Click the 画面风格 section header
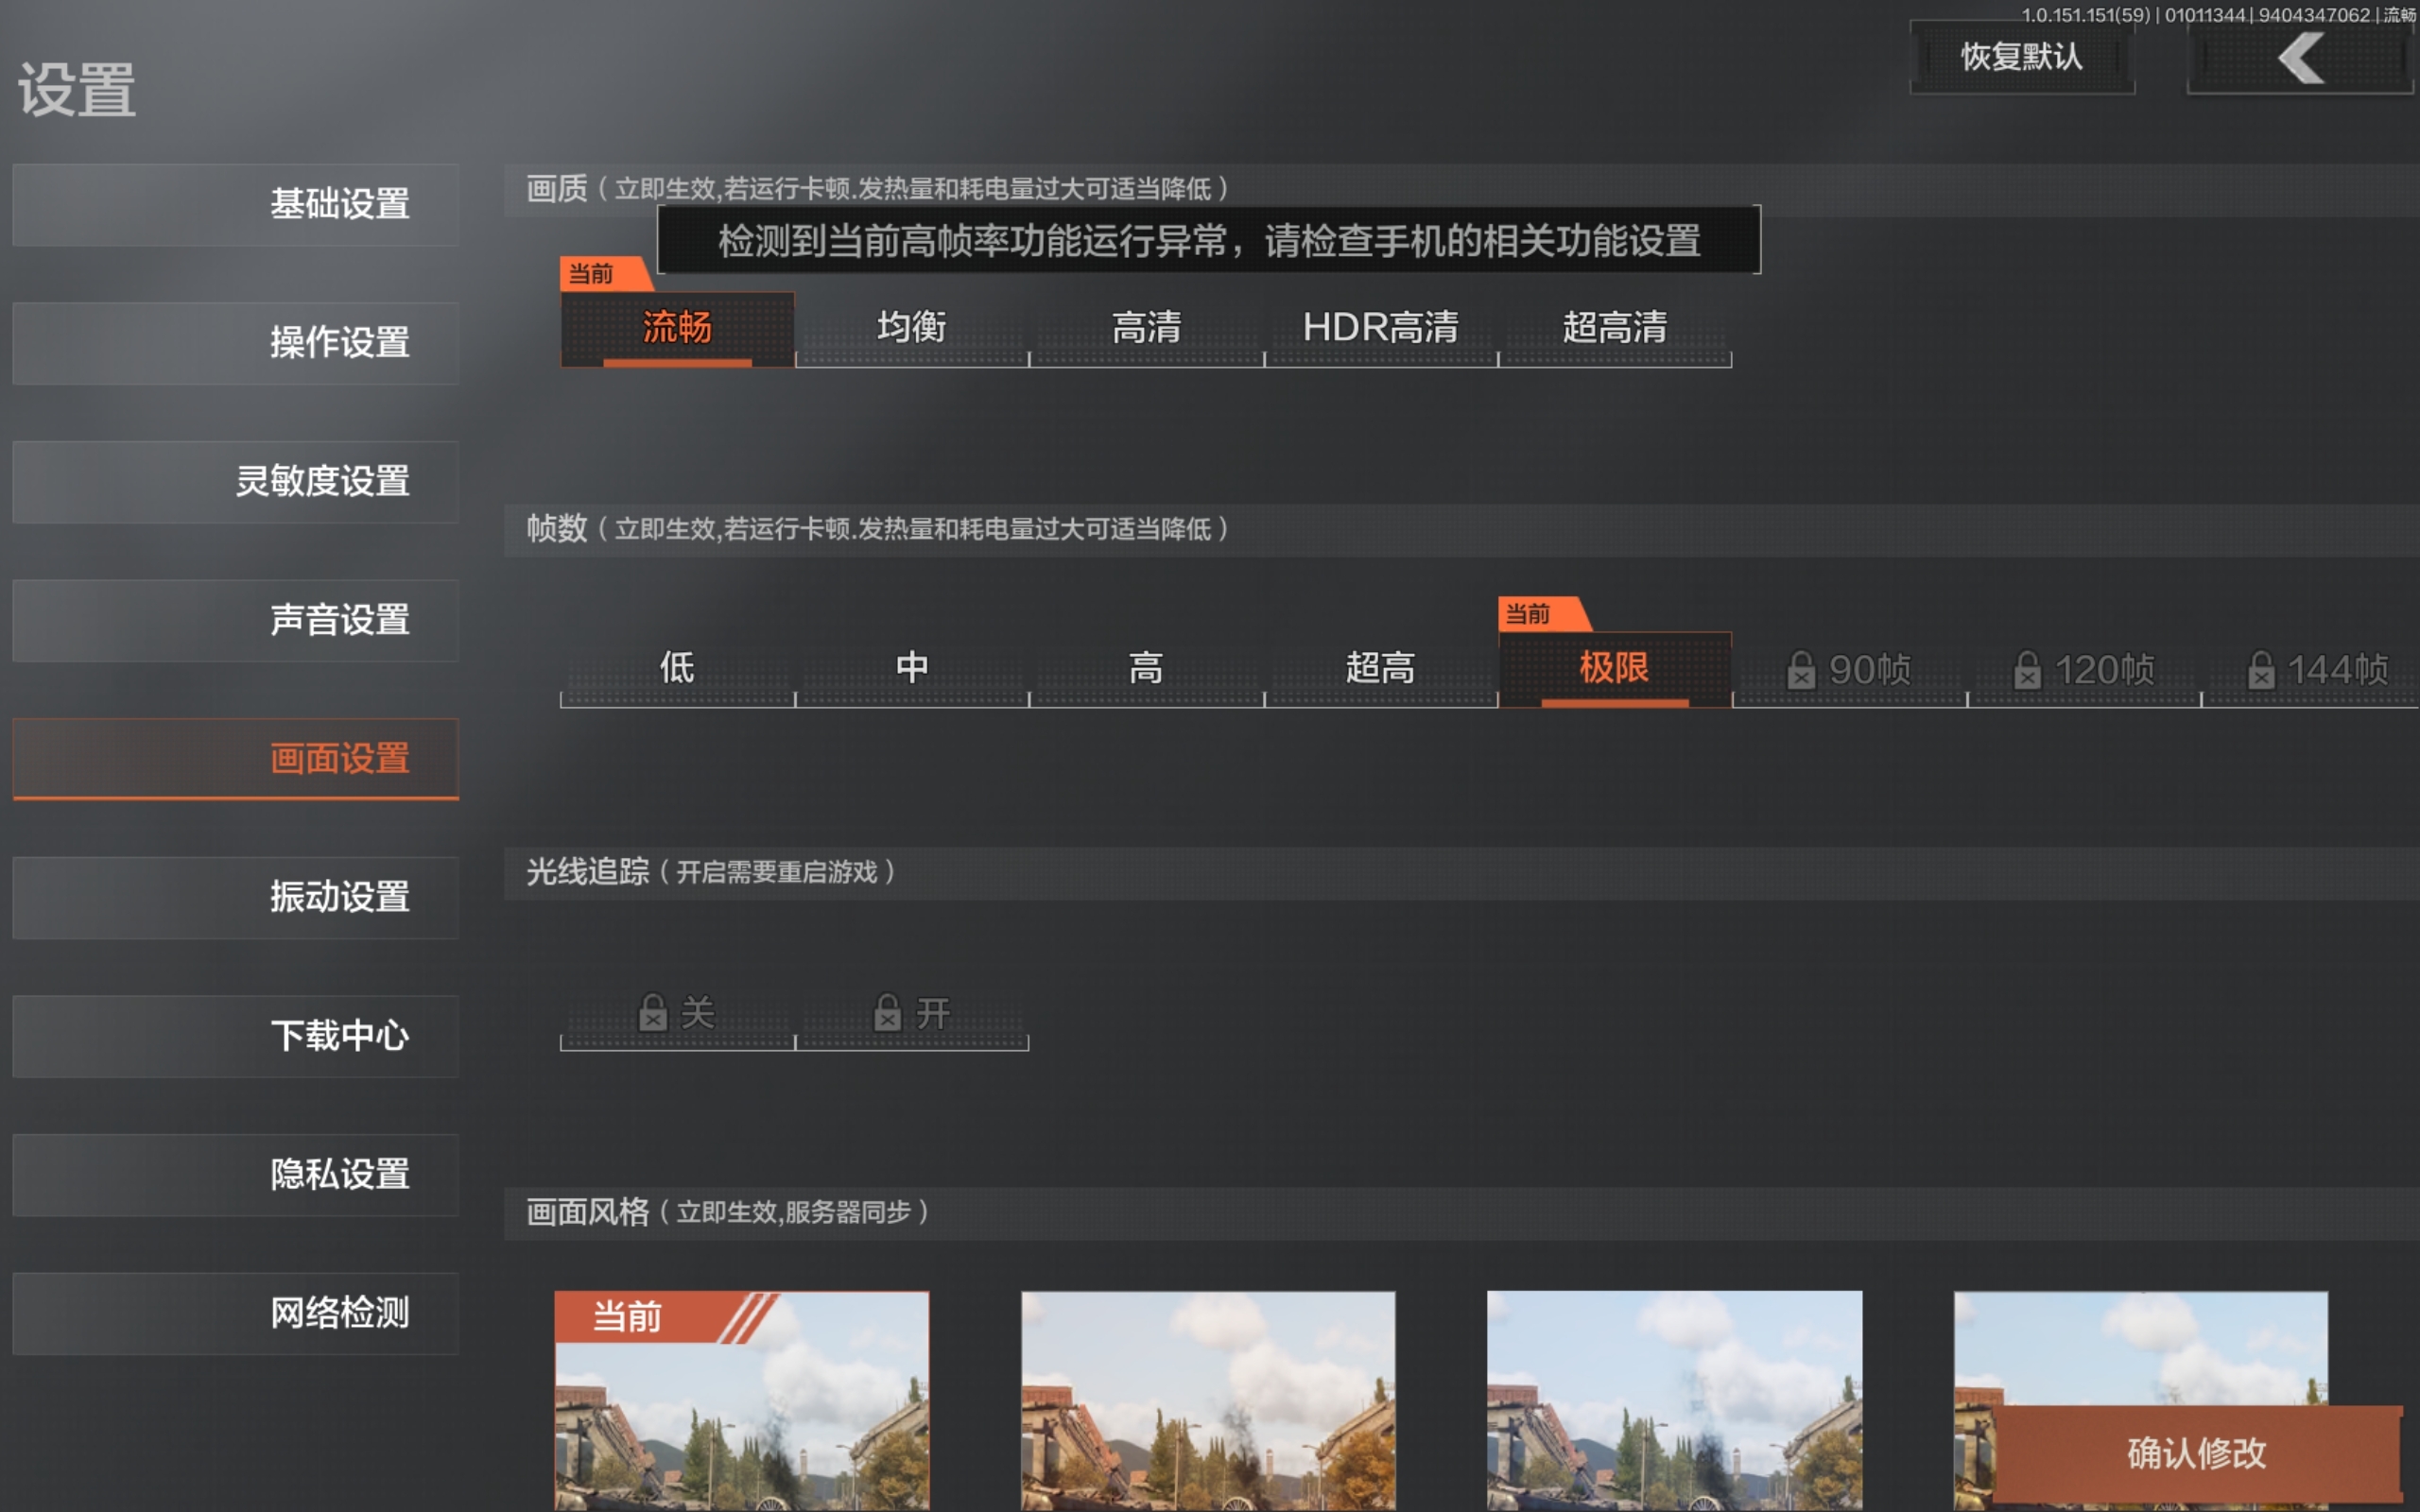Screen dimensions: 2420x1512 click(1461, 1213)
